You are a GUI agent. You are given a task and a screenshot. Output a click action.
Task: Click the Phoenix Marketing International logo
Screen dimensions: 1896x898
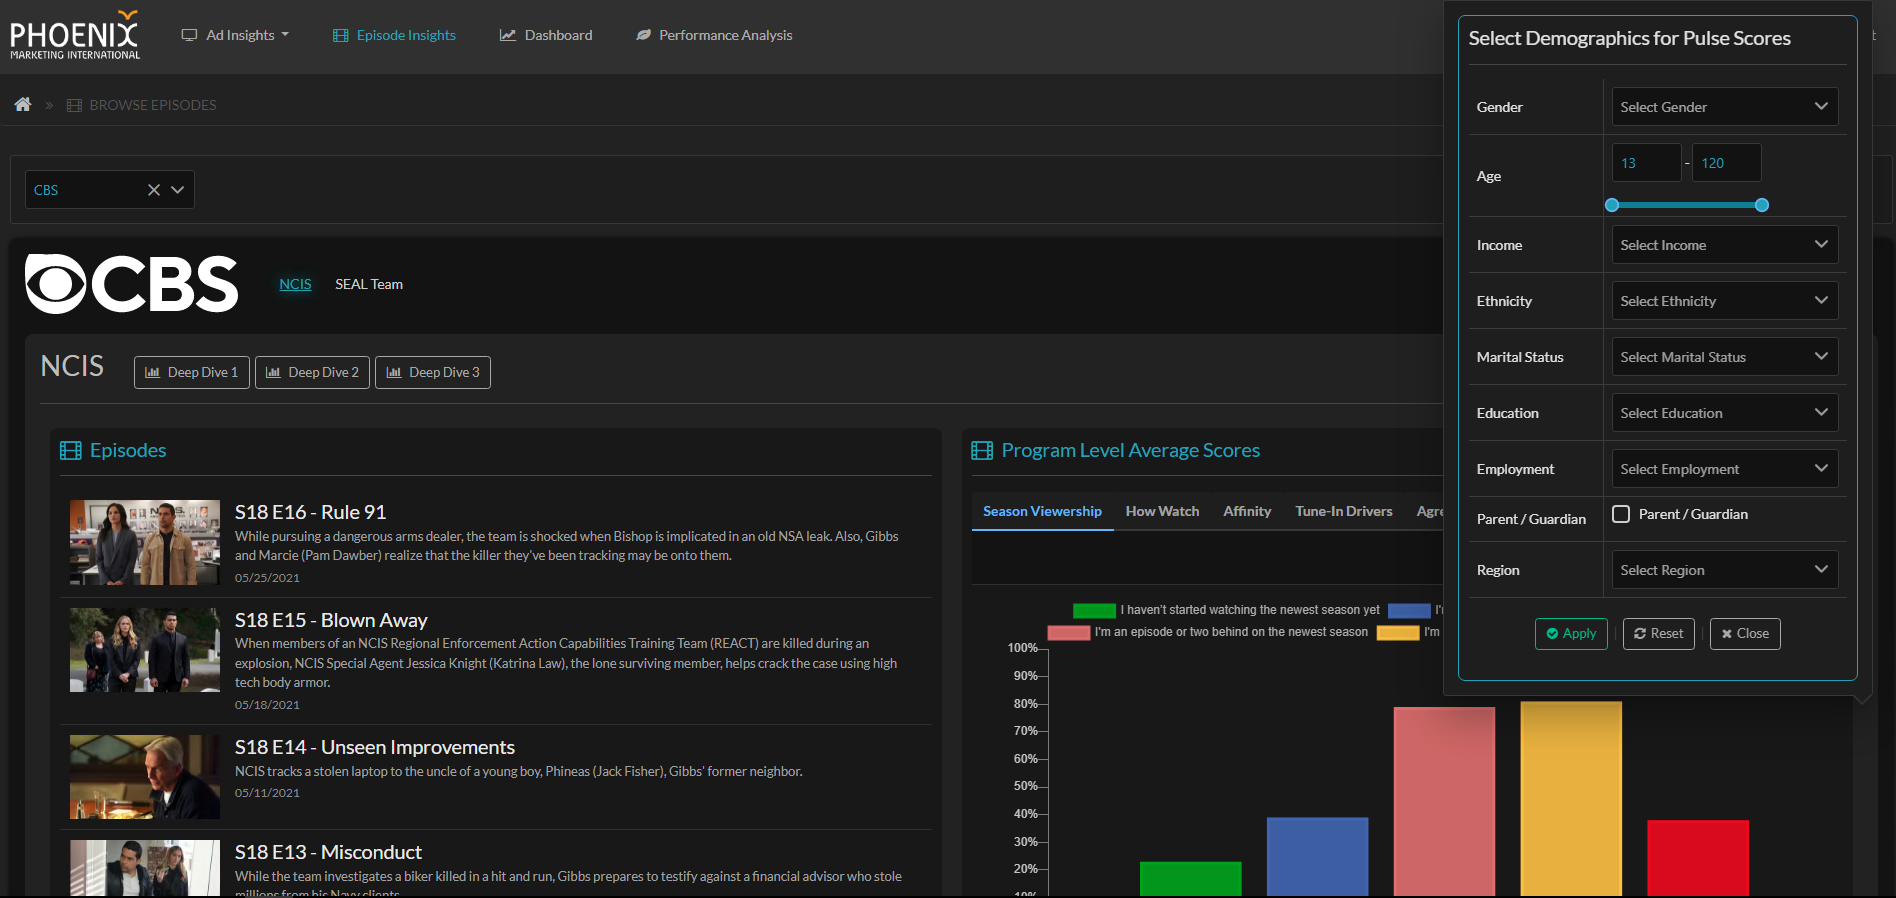click(x=75, y=35)
